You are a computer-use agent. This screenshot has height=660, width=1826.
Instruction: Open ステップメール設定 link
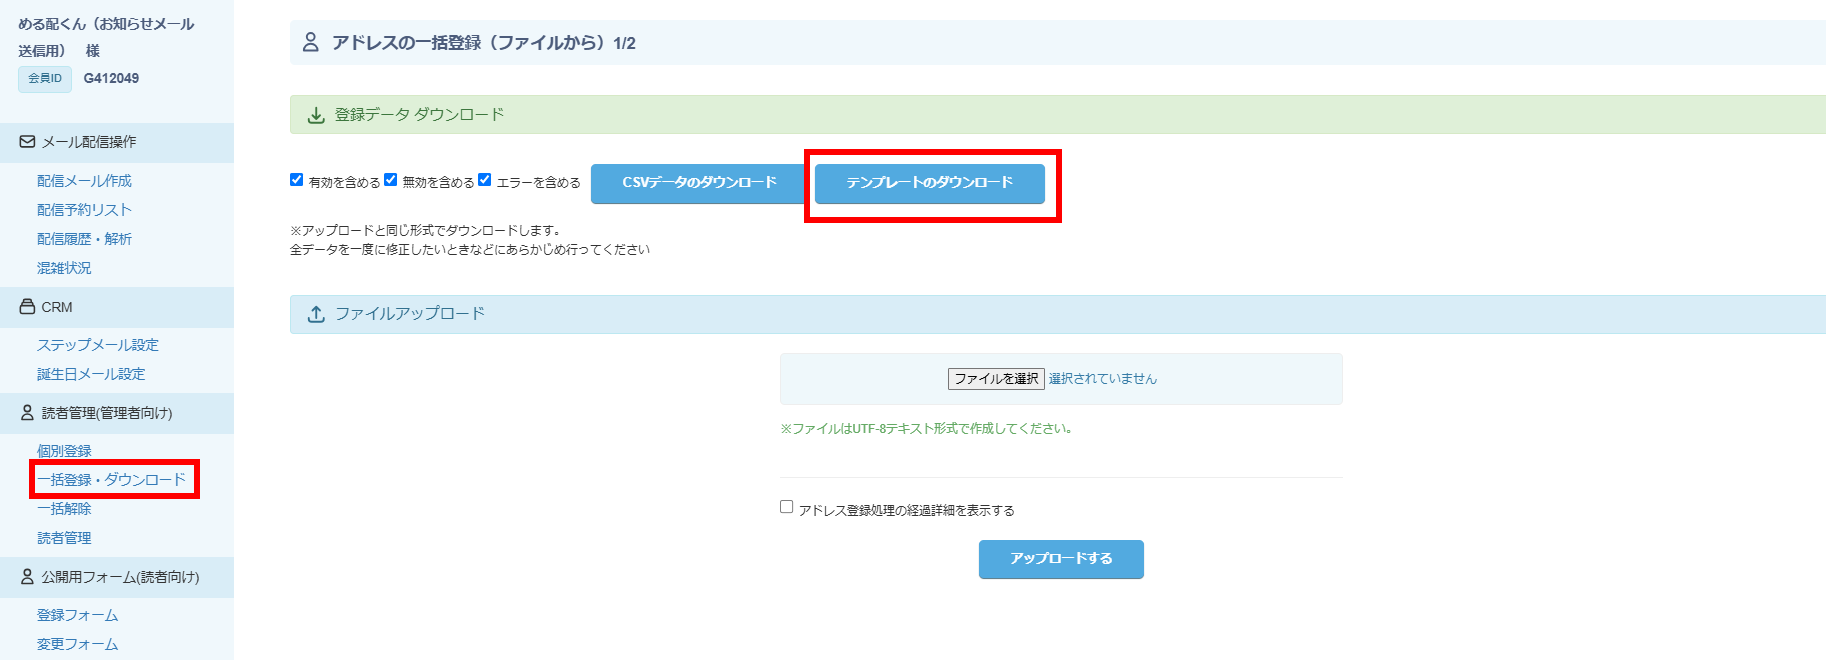[x=98, y=345]
